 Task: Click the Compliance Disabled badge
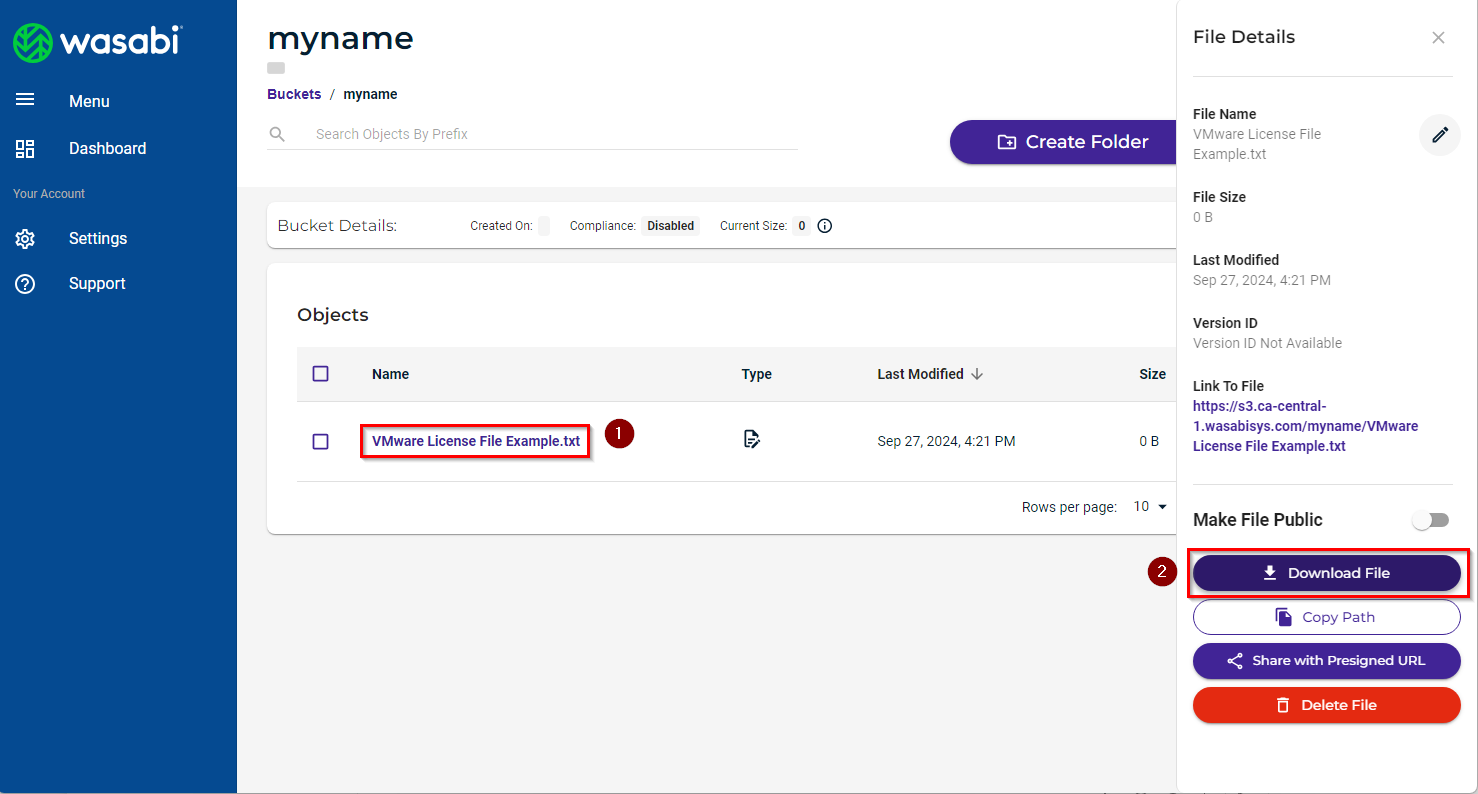tap(670, 226)
